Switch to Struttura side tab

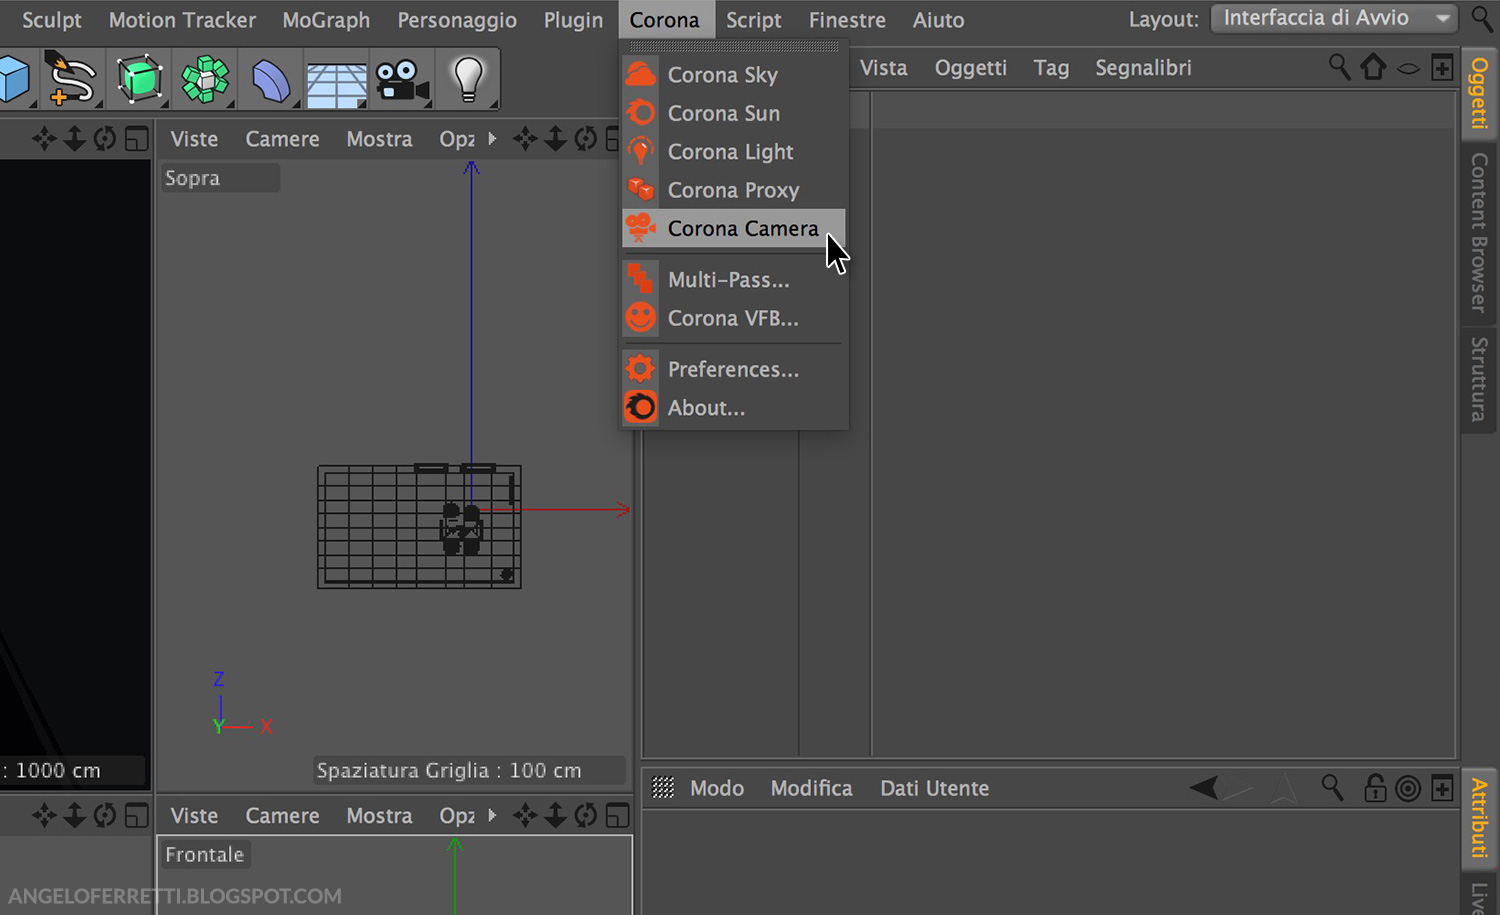pyautogui.click(x=1479, y=379)
